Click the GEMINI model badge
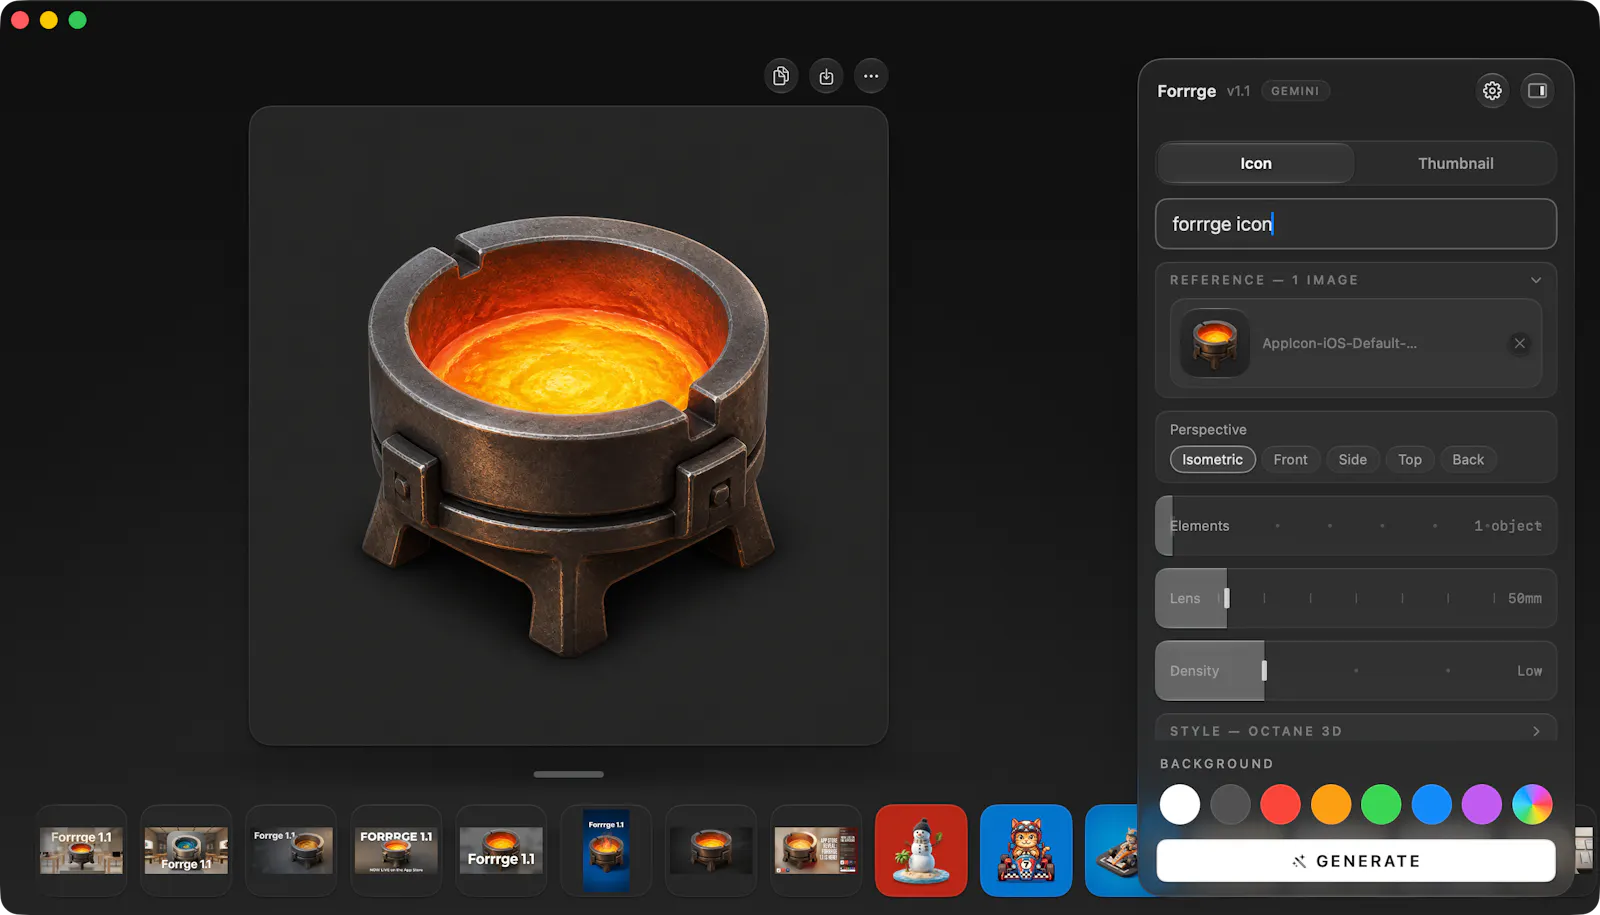This screenshot has width=1600, height=915. tap(1295, 91)
